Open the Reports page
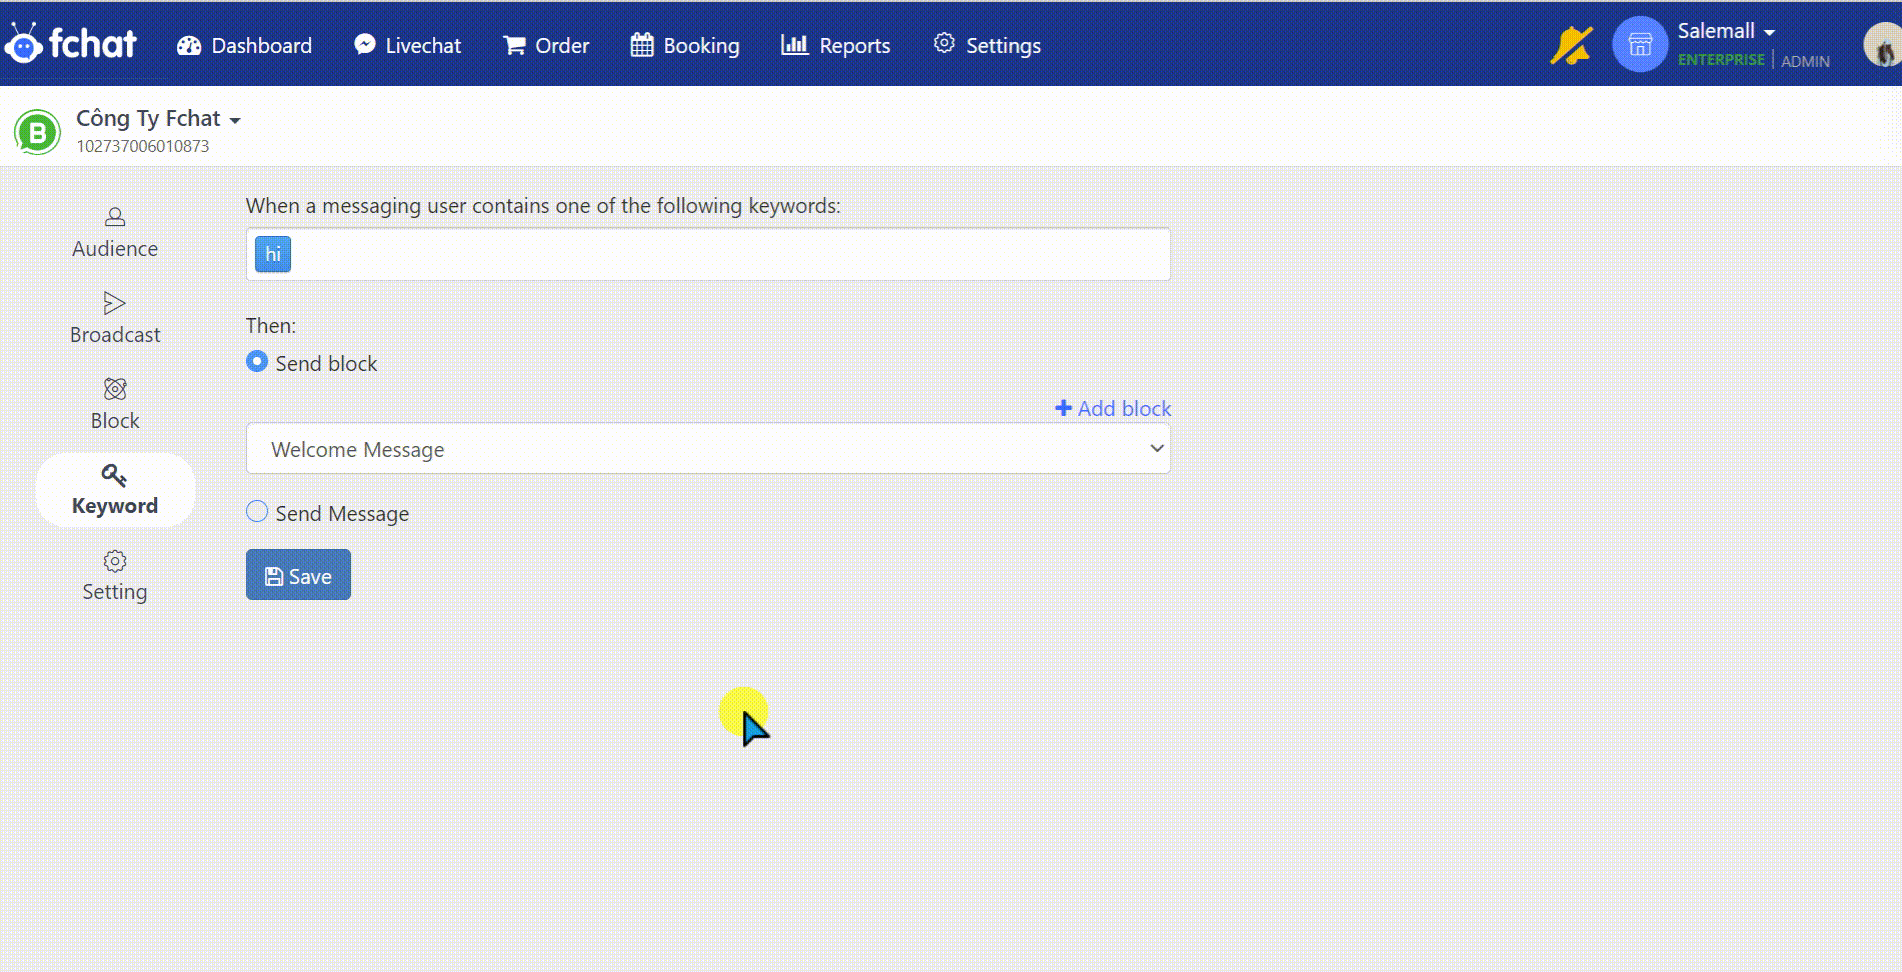Image resolution: width=1902 pixels, height=972 pixels. 835,45
